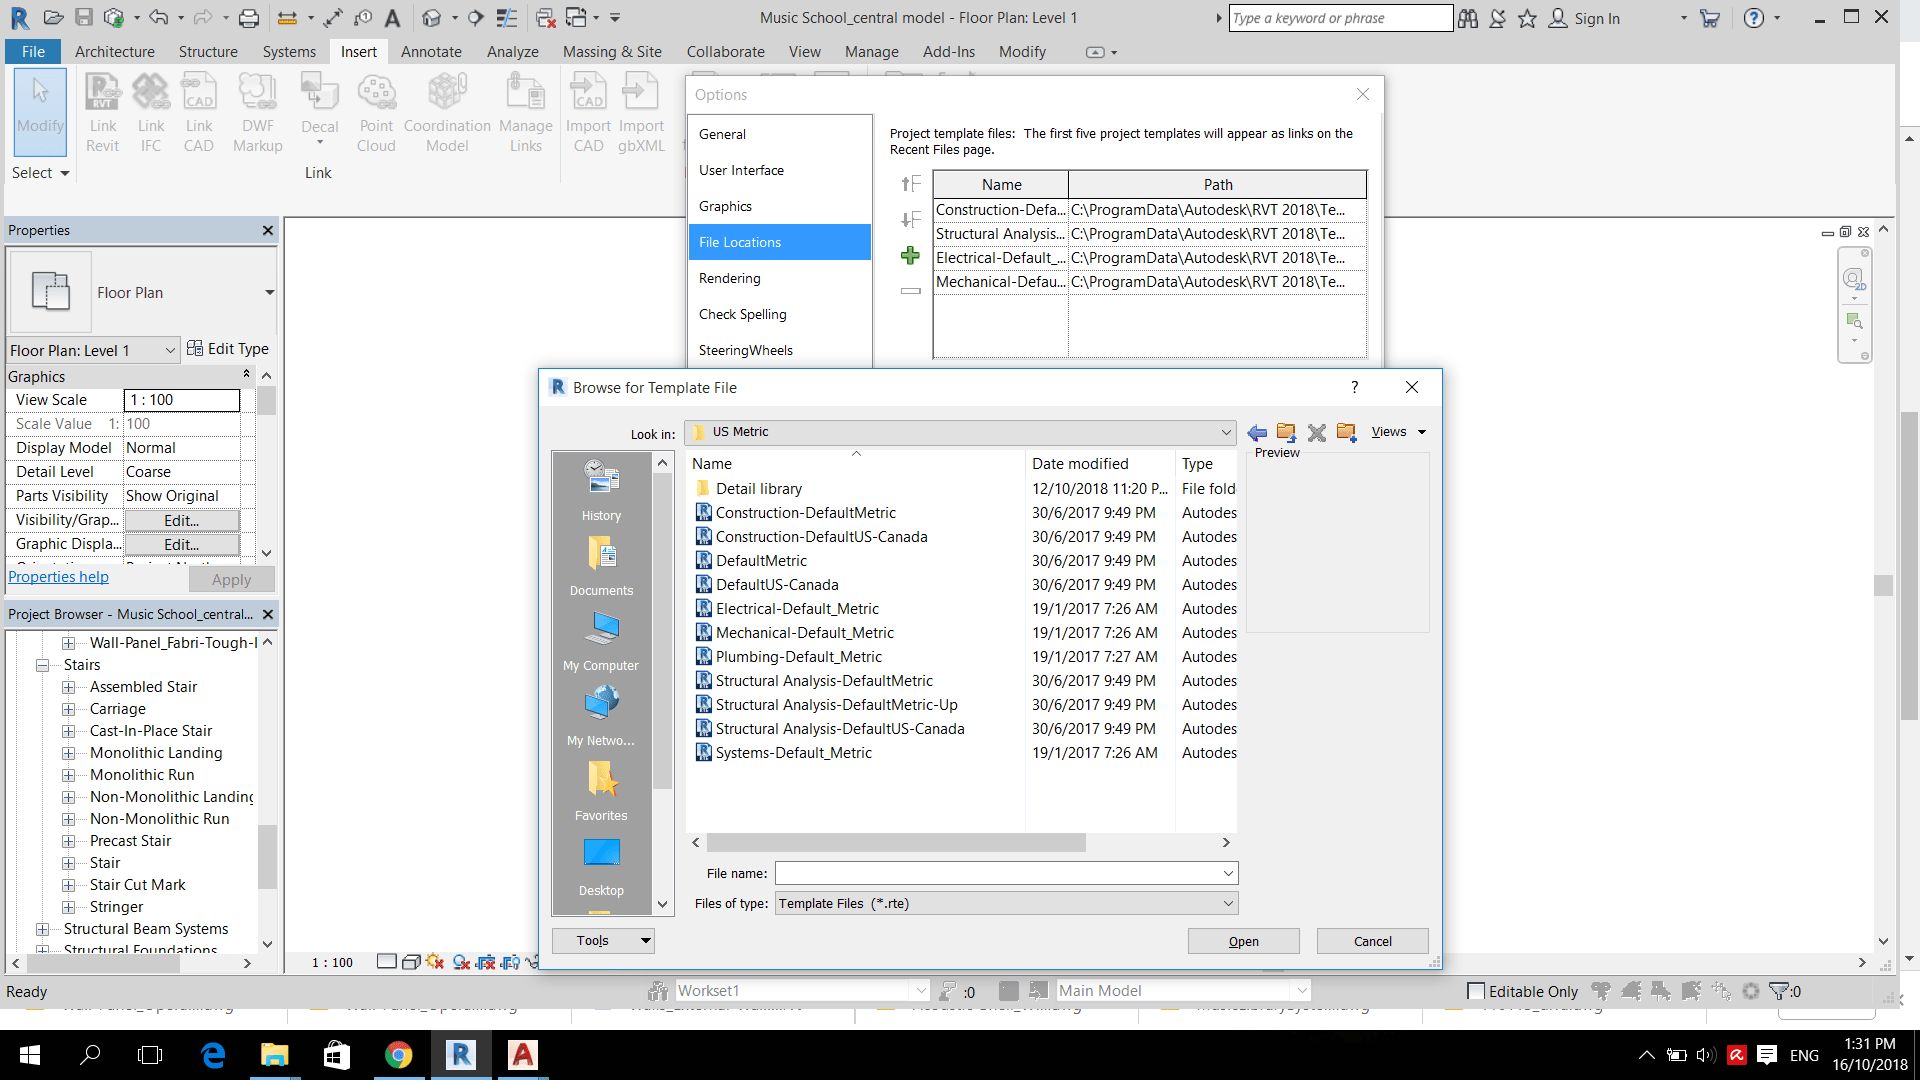This screenshot has width=1920, height=1080.
Task: Click the delete X icon in browse toolbar
Action: tap(1316, 432)
